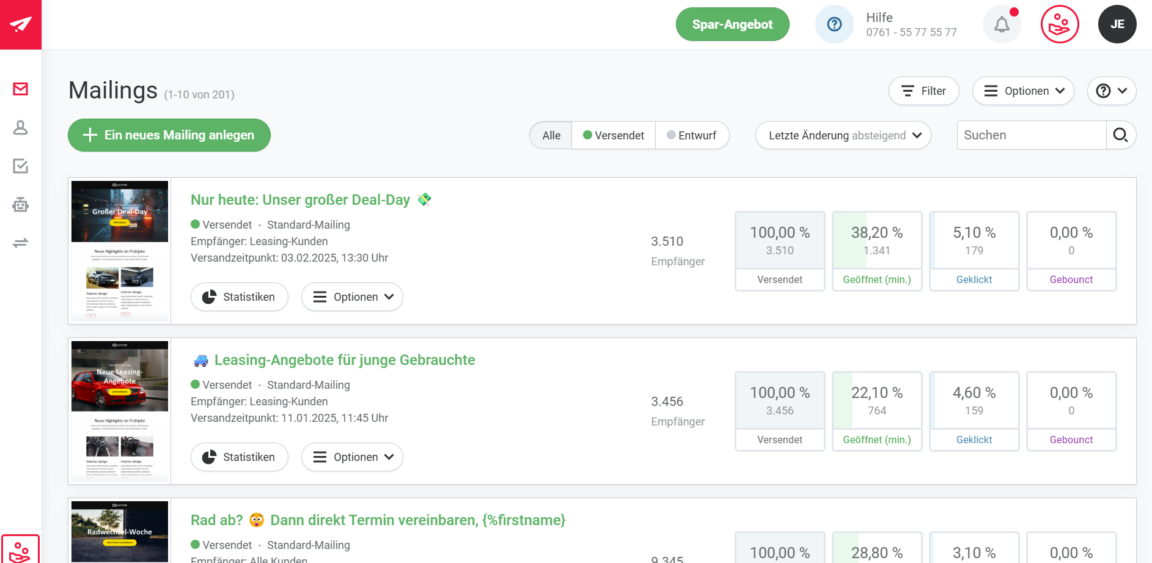
Task: Click the Geöffnet rate bar for Leasing-Angebote
Action: click(x=876, y=401)
